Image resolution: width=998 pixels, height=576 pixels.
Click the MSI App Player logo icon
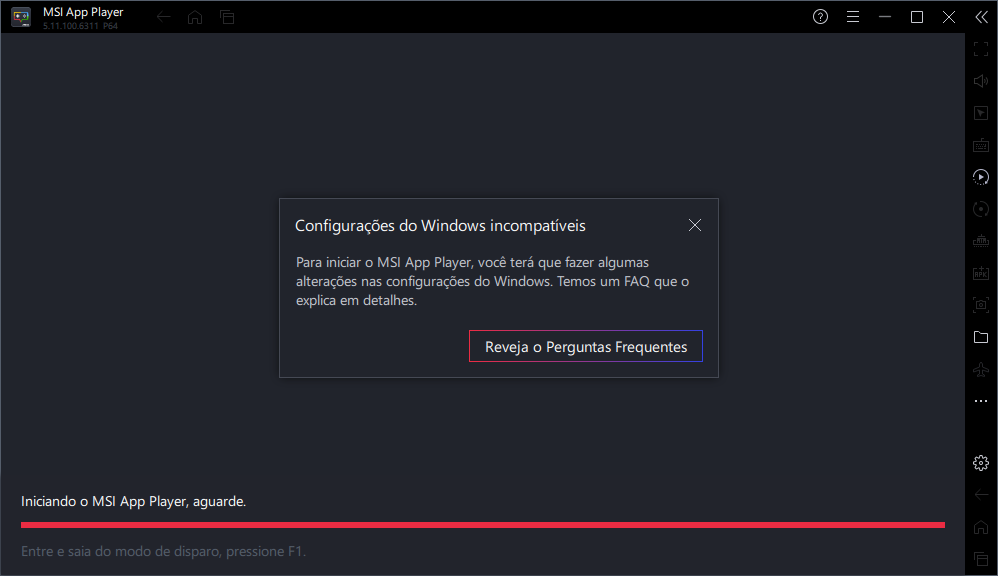pyautogui.click(x=20, y=17)
